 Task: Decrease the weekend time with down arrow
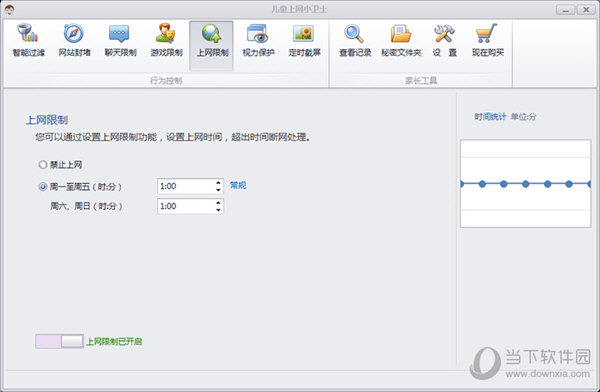218,210
